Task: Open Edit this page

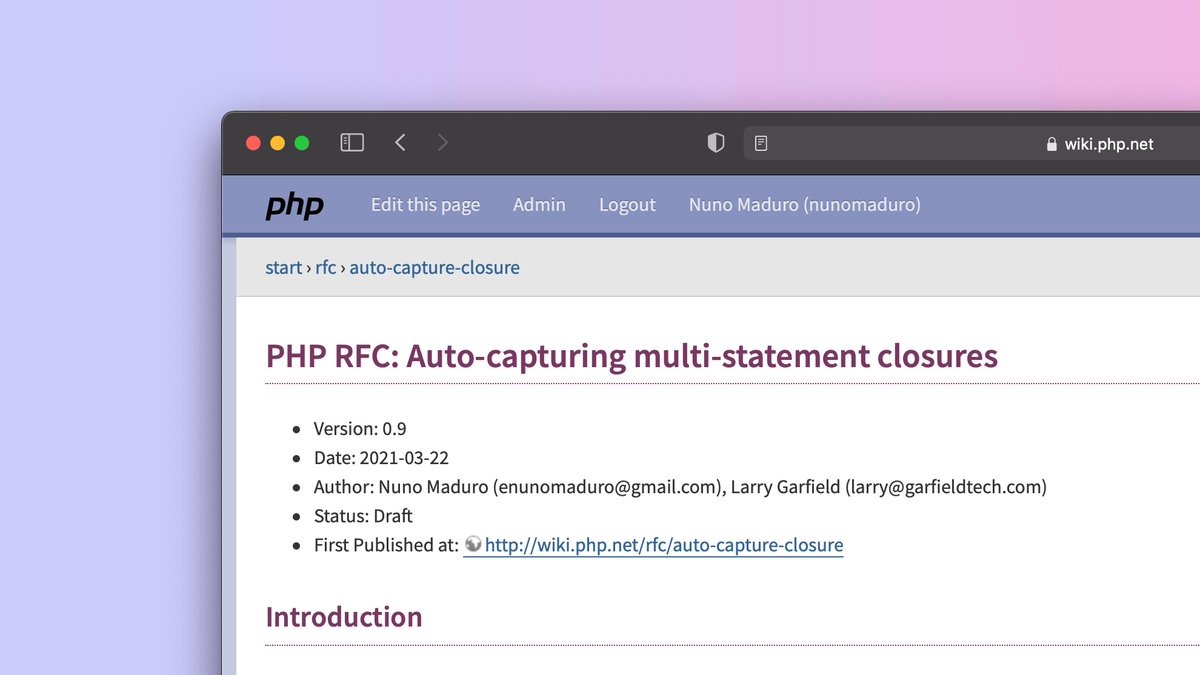Action: [x=425, y=205]
